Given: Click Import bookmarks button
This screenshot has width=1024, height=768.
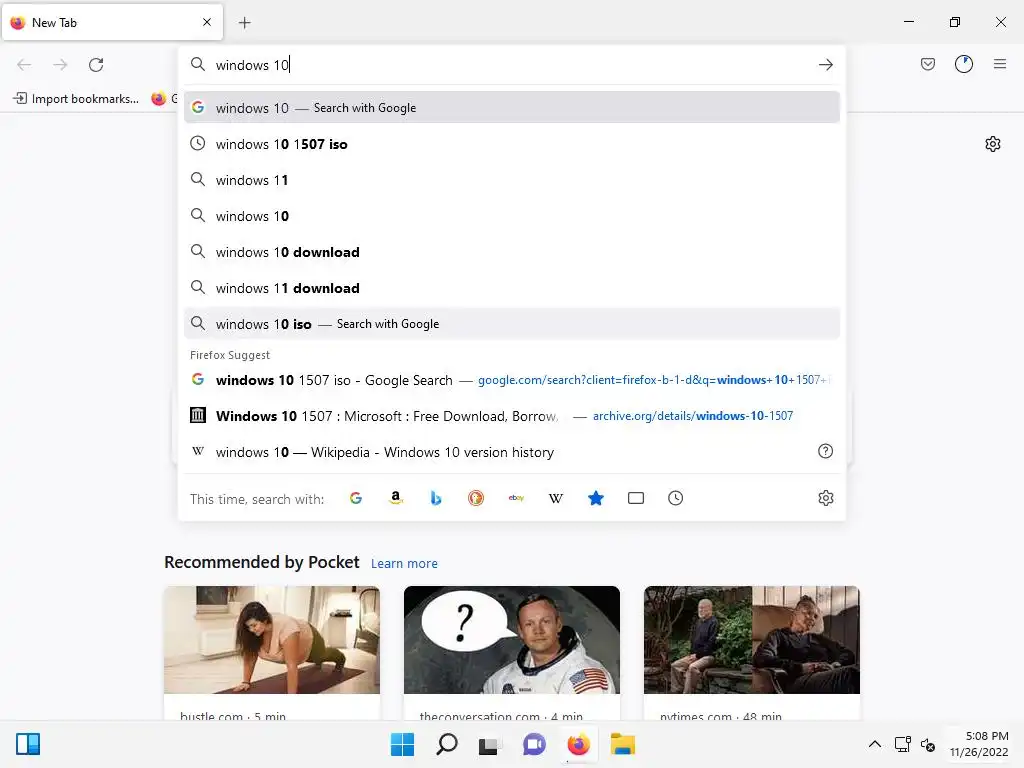Looking at the screenshot, I should click(76, 99).
